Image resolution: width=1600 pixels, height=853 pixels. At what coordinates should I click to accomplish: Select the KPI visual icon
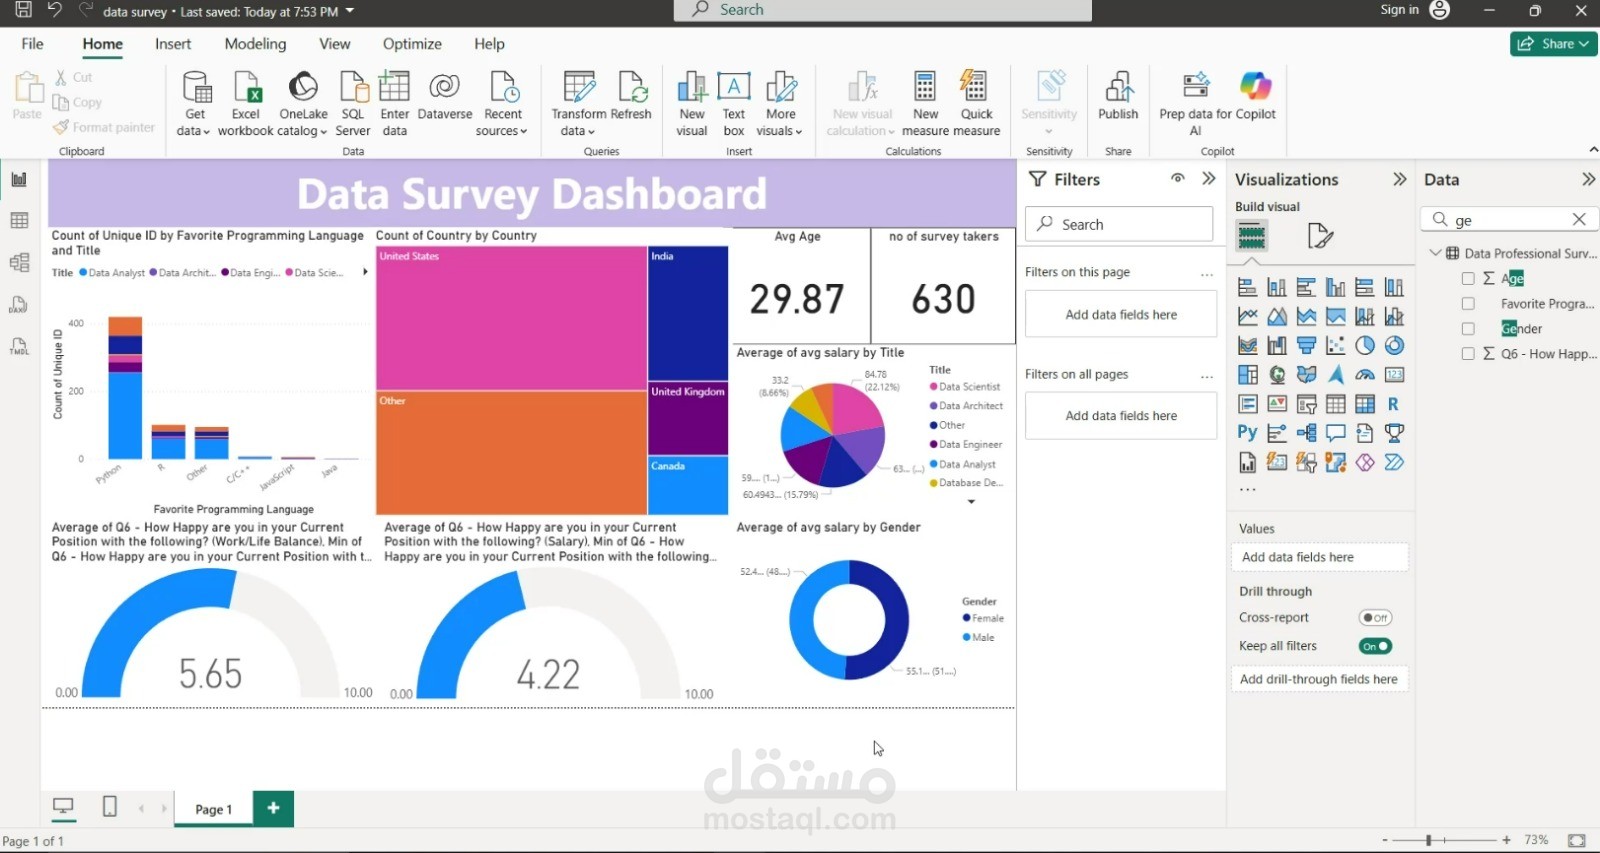coord(1277,404)
